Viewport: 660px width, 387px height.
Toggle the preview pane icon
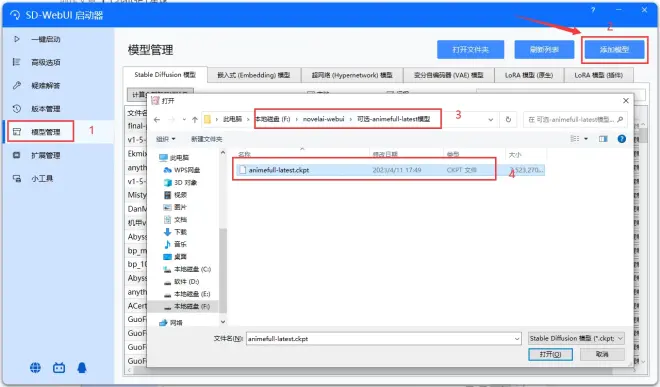point(603,139)
